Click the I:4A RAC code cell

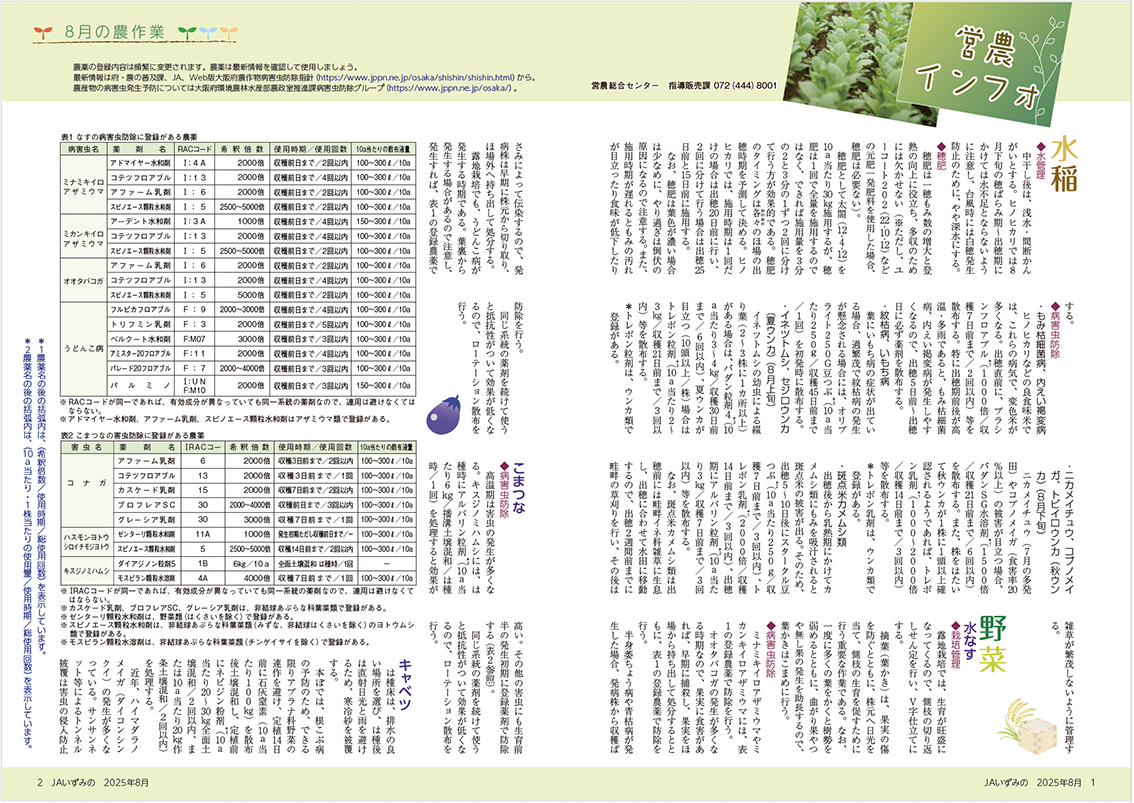(x=195, y=163)
